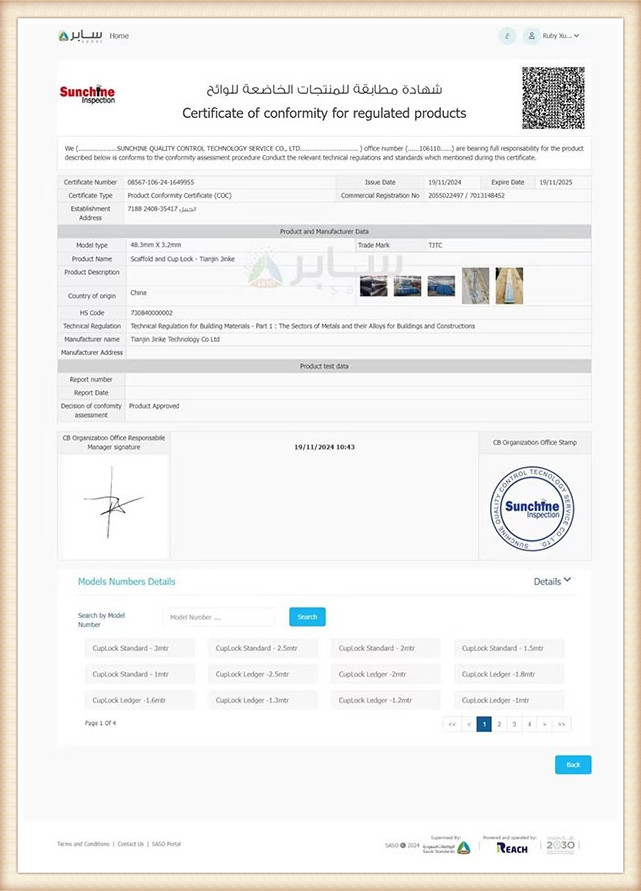Image resolution: width=641 pixels, height=891 pixels.
Task: Go to first page with << button
Action: point(452,725)
